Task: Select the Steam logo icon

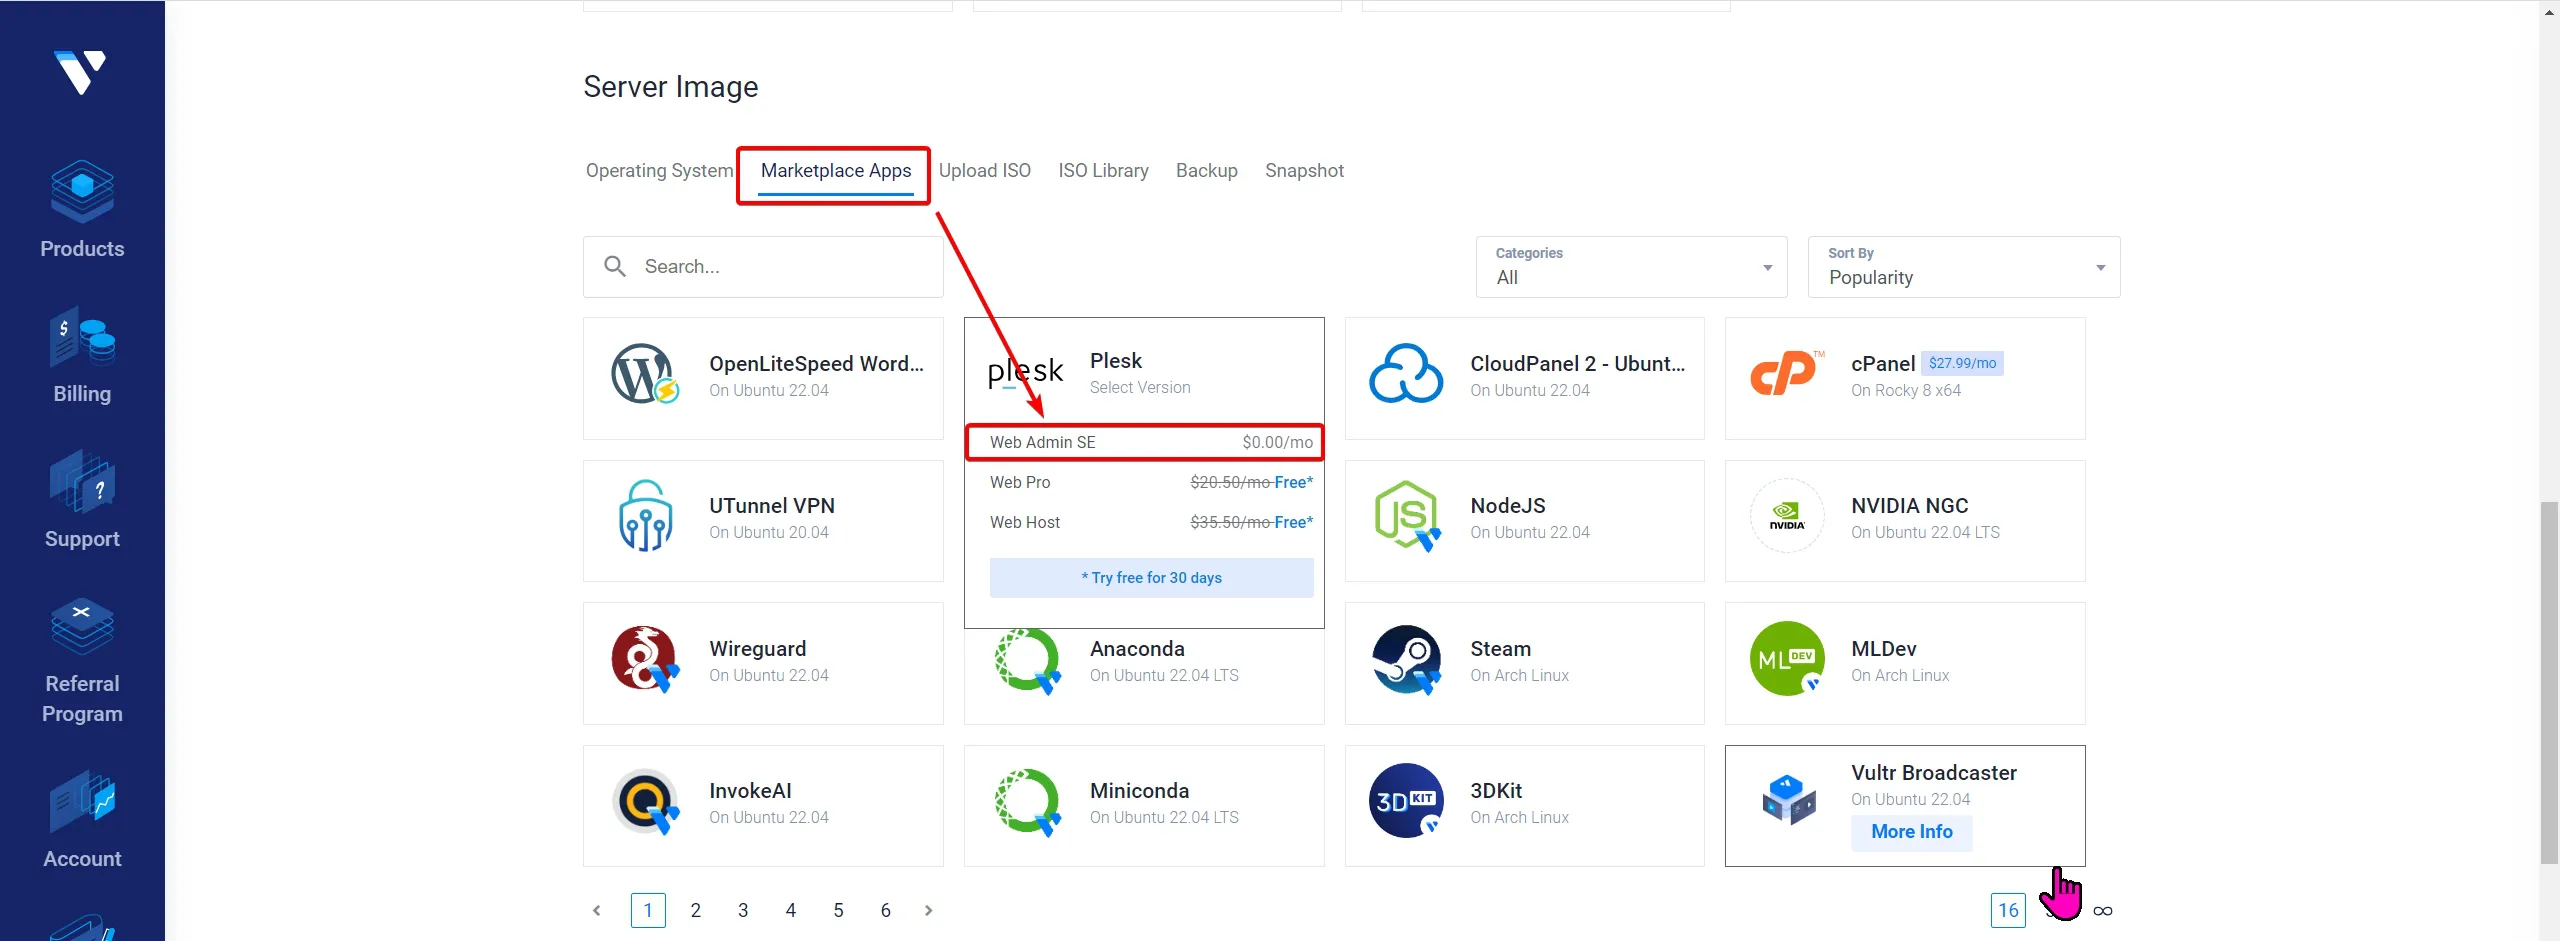Action: pyautogui.click(x=1406, y=660)
